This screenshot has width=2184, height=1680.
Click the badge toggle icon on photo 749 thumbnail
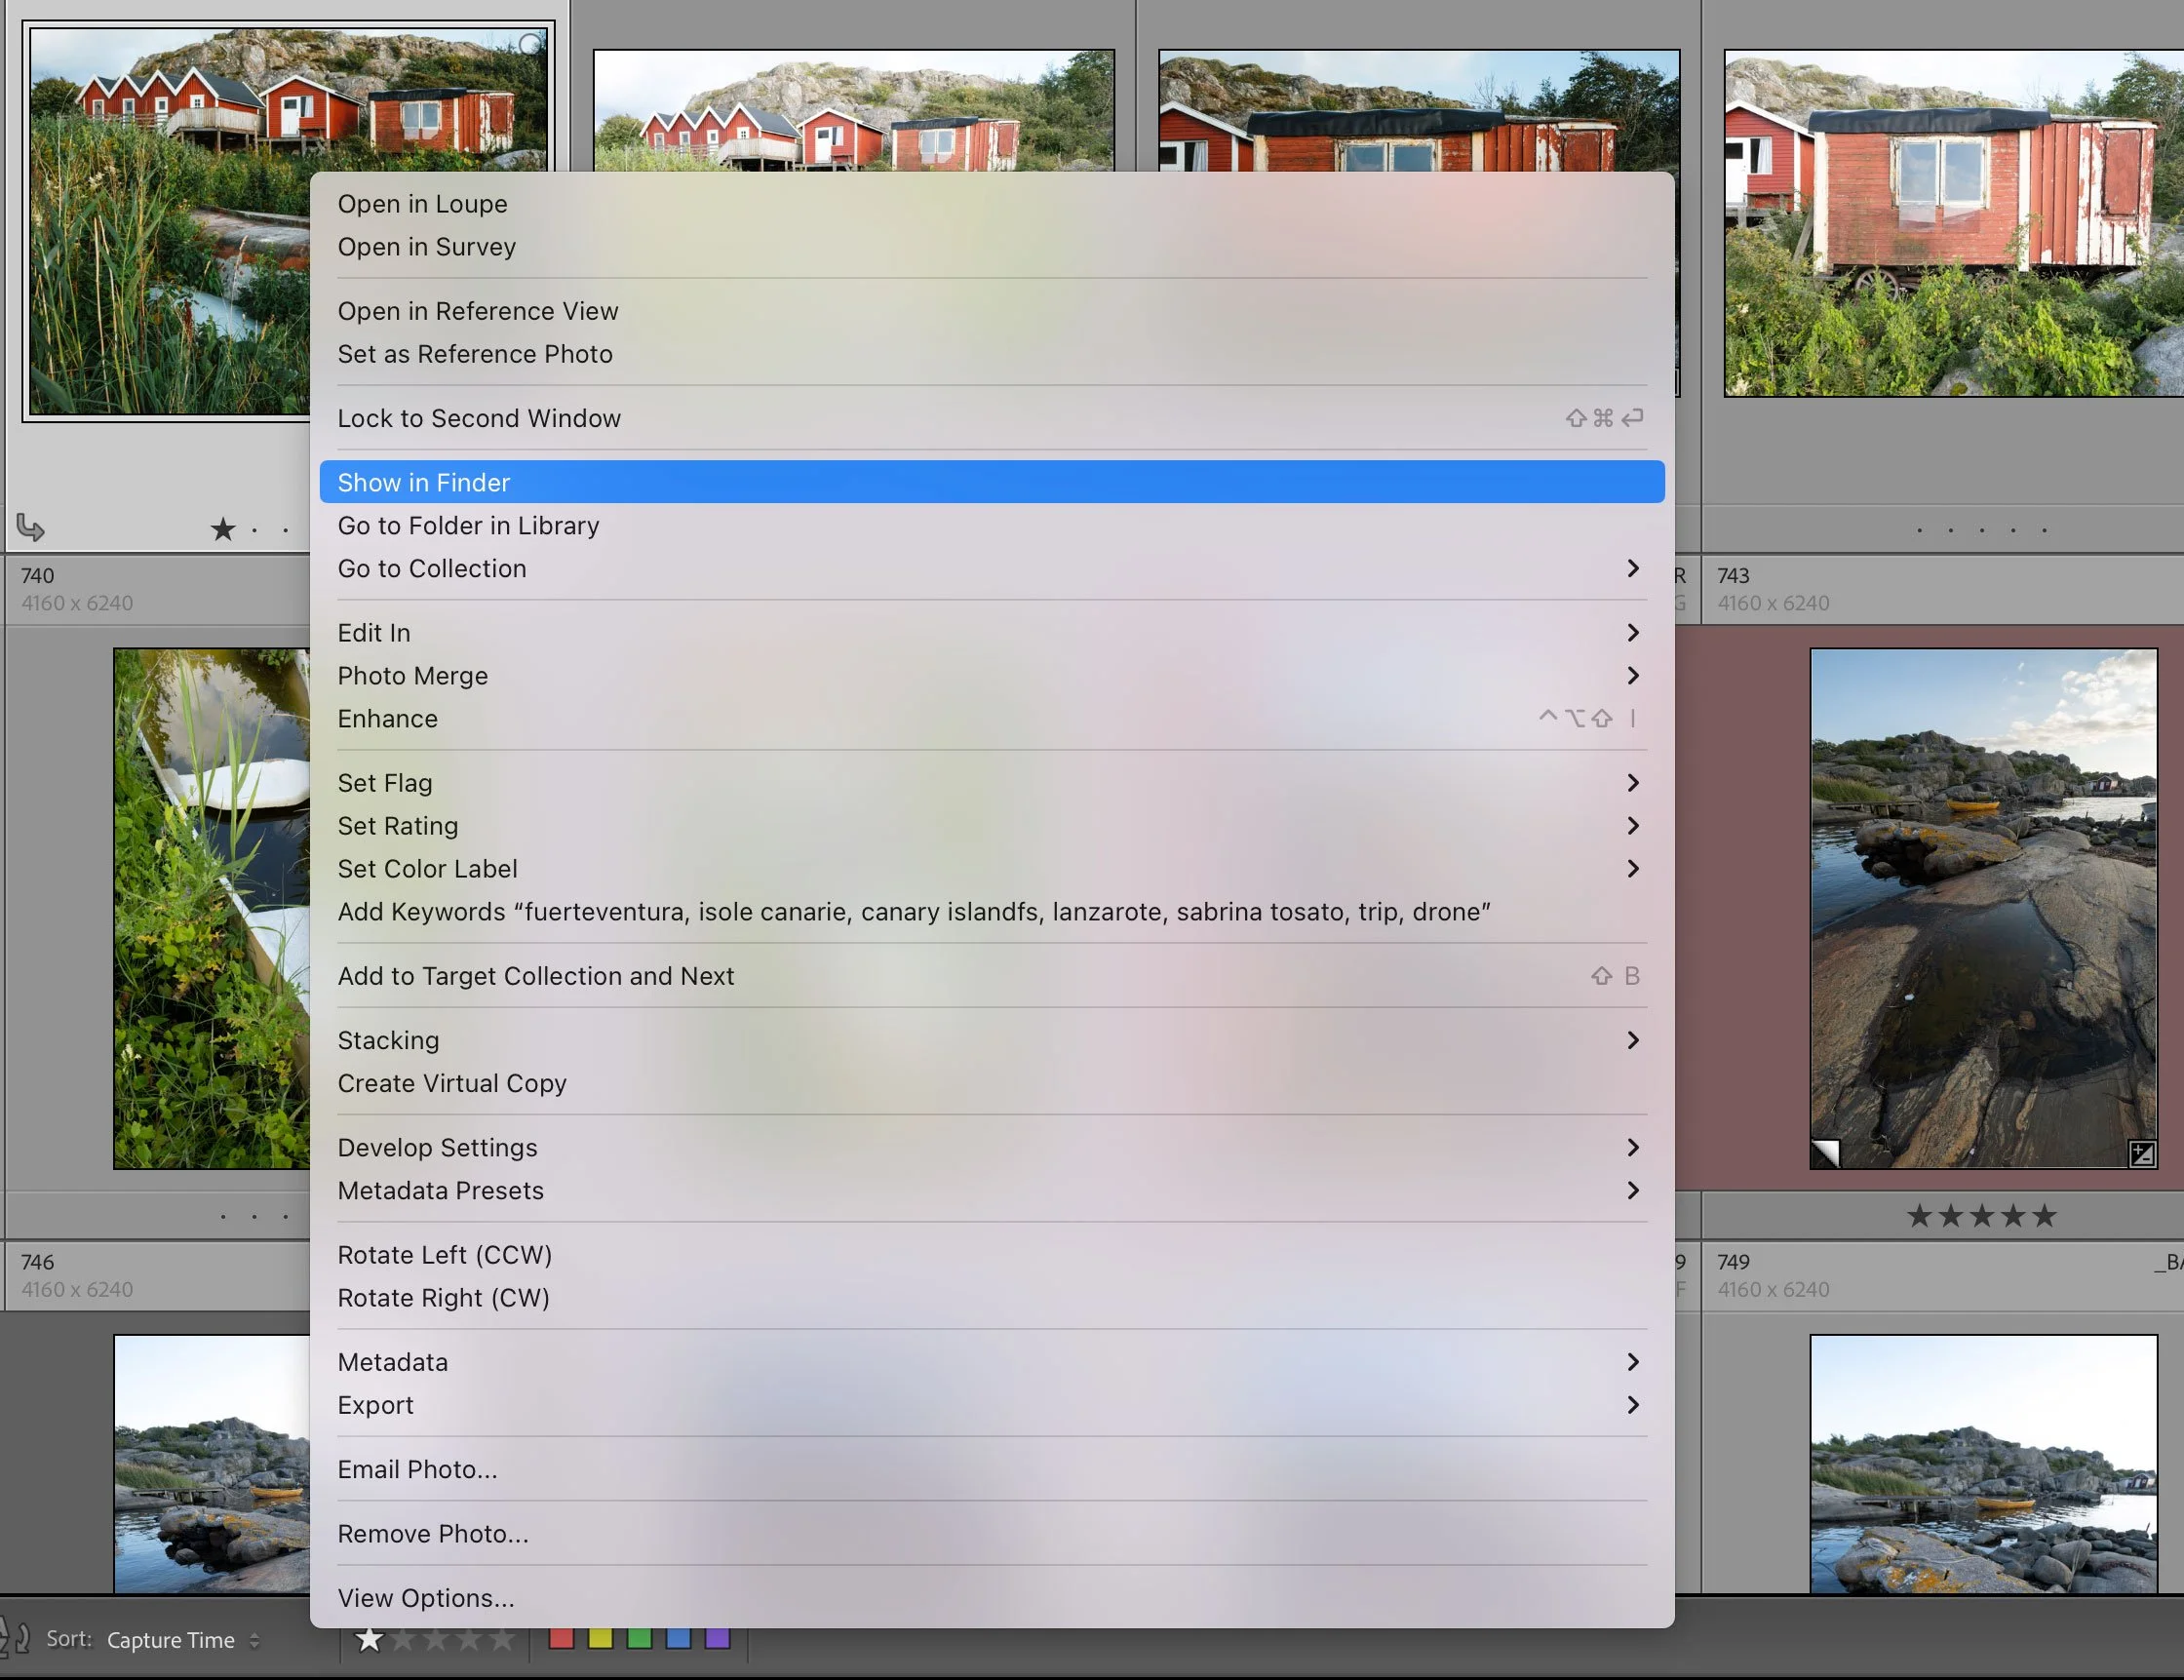click(x=2145, y=1155)
